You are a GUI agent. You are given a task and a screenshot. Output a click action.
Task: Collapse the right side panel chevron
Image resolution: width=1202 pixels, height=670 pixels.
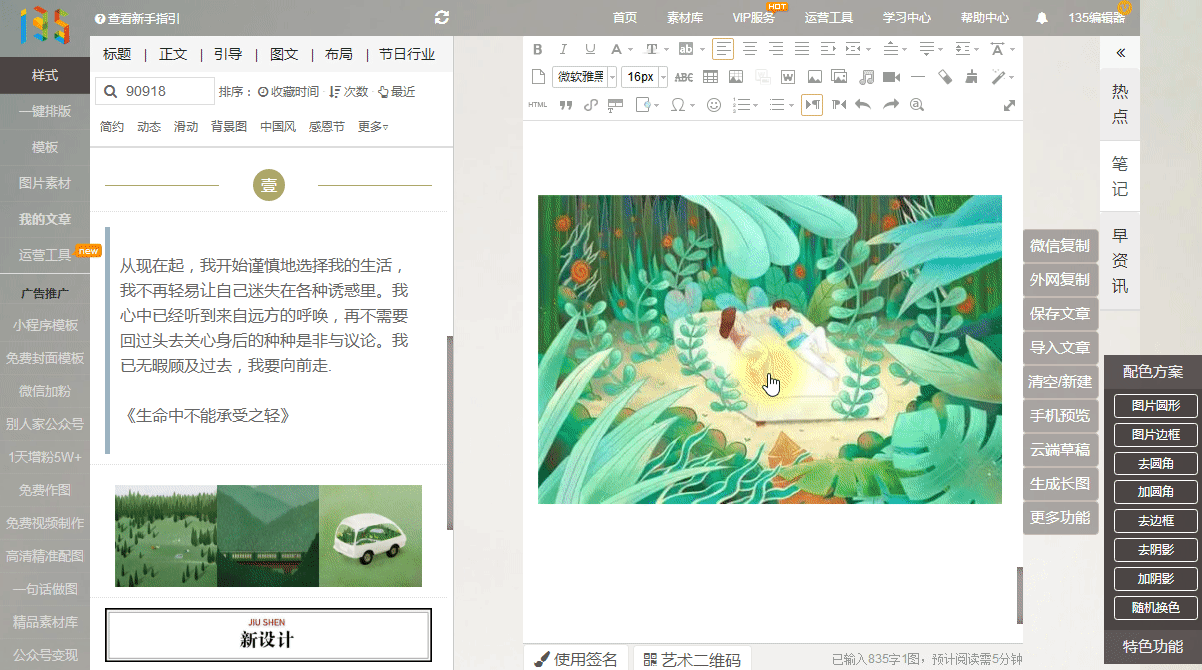[x=1121, y=53]
